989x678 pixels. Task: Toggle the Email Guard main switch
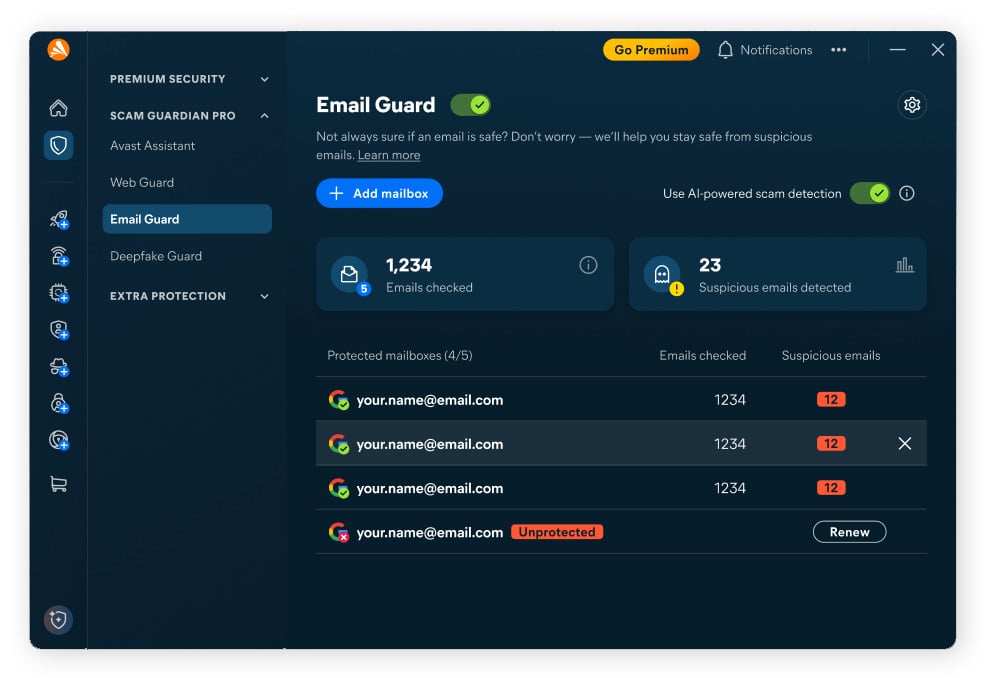[471, 105]
